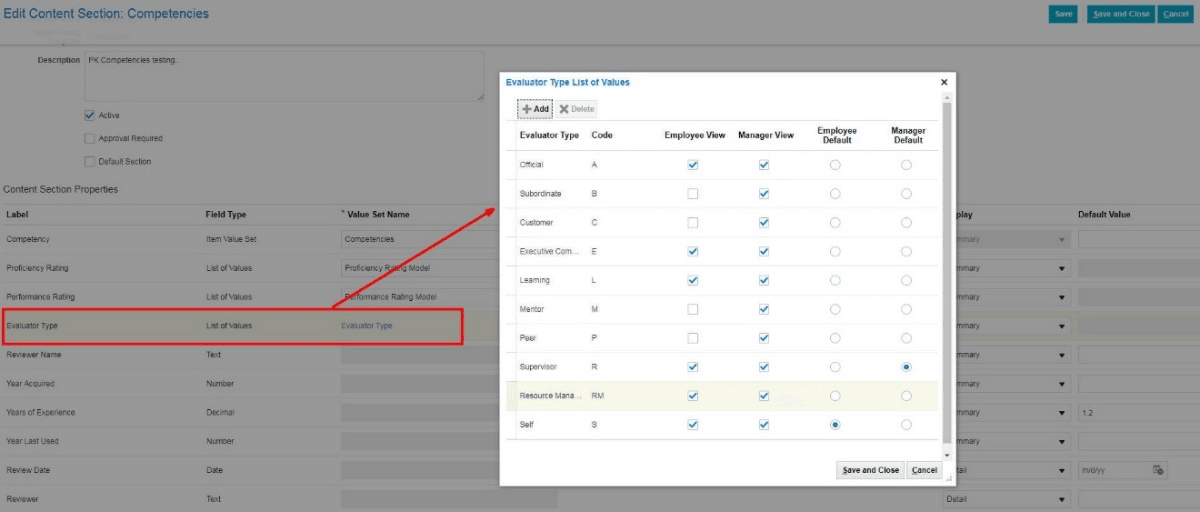Open display dropdown for Proficiency Rating row

coord(1062,269)
